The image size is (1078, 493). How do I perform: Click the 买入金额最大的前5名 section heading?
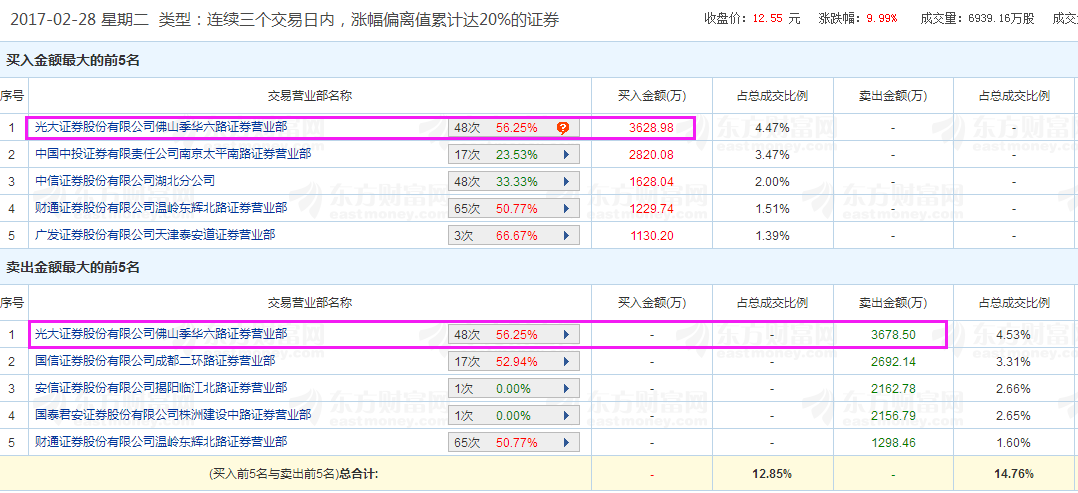73,61
